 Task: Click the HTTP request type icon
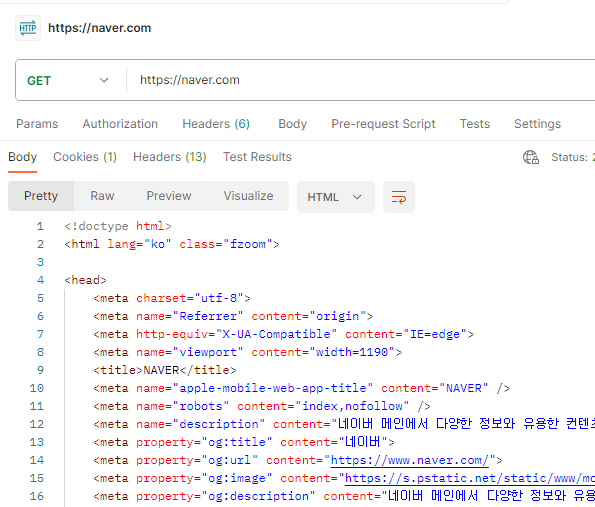[x=28, y=28]
